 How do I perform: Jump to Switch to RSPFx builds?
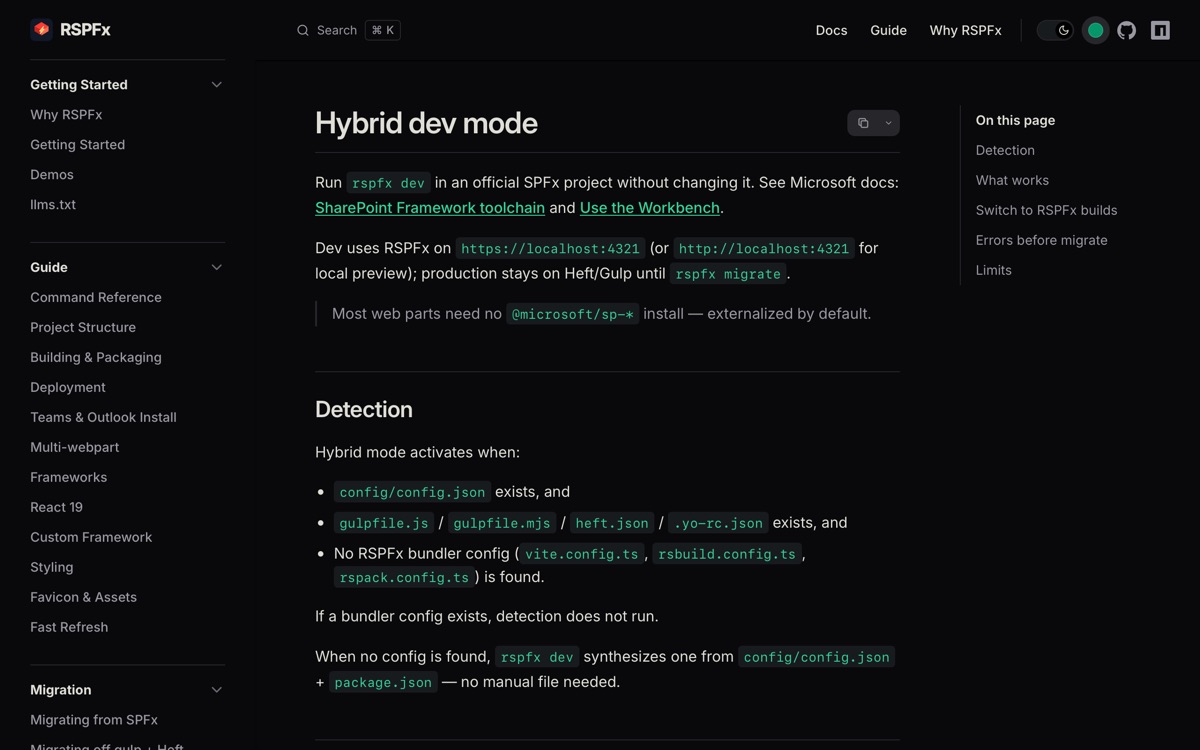click(1046, 210)
